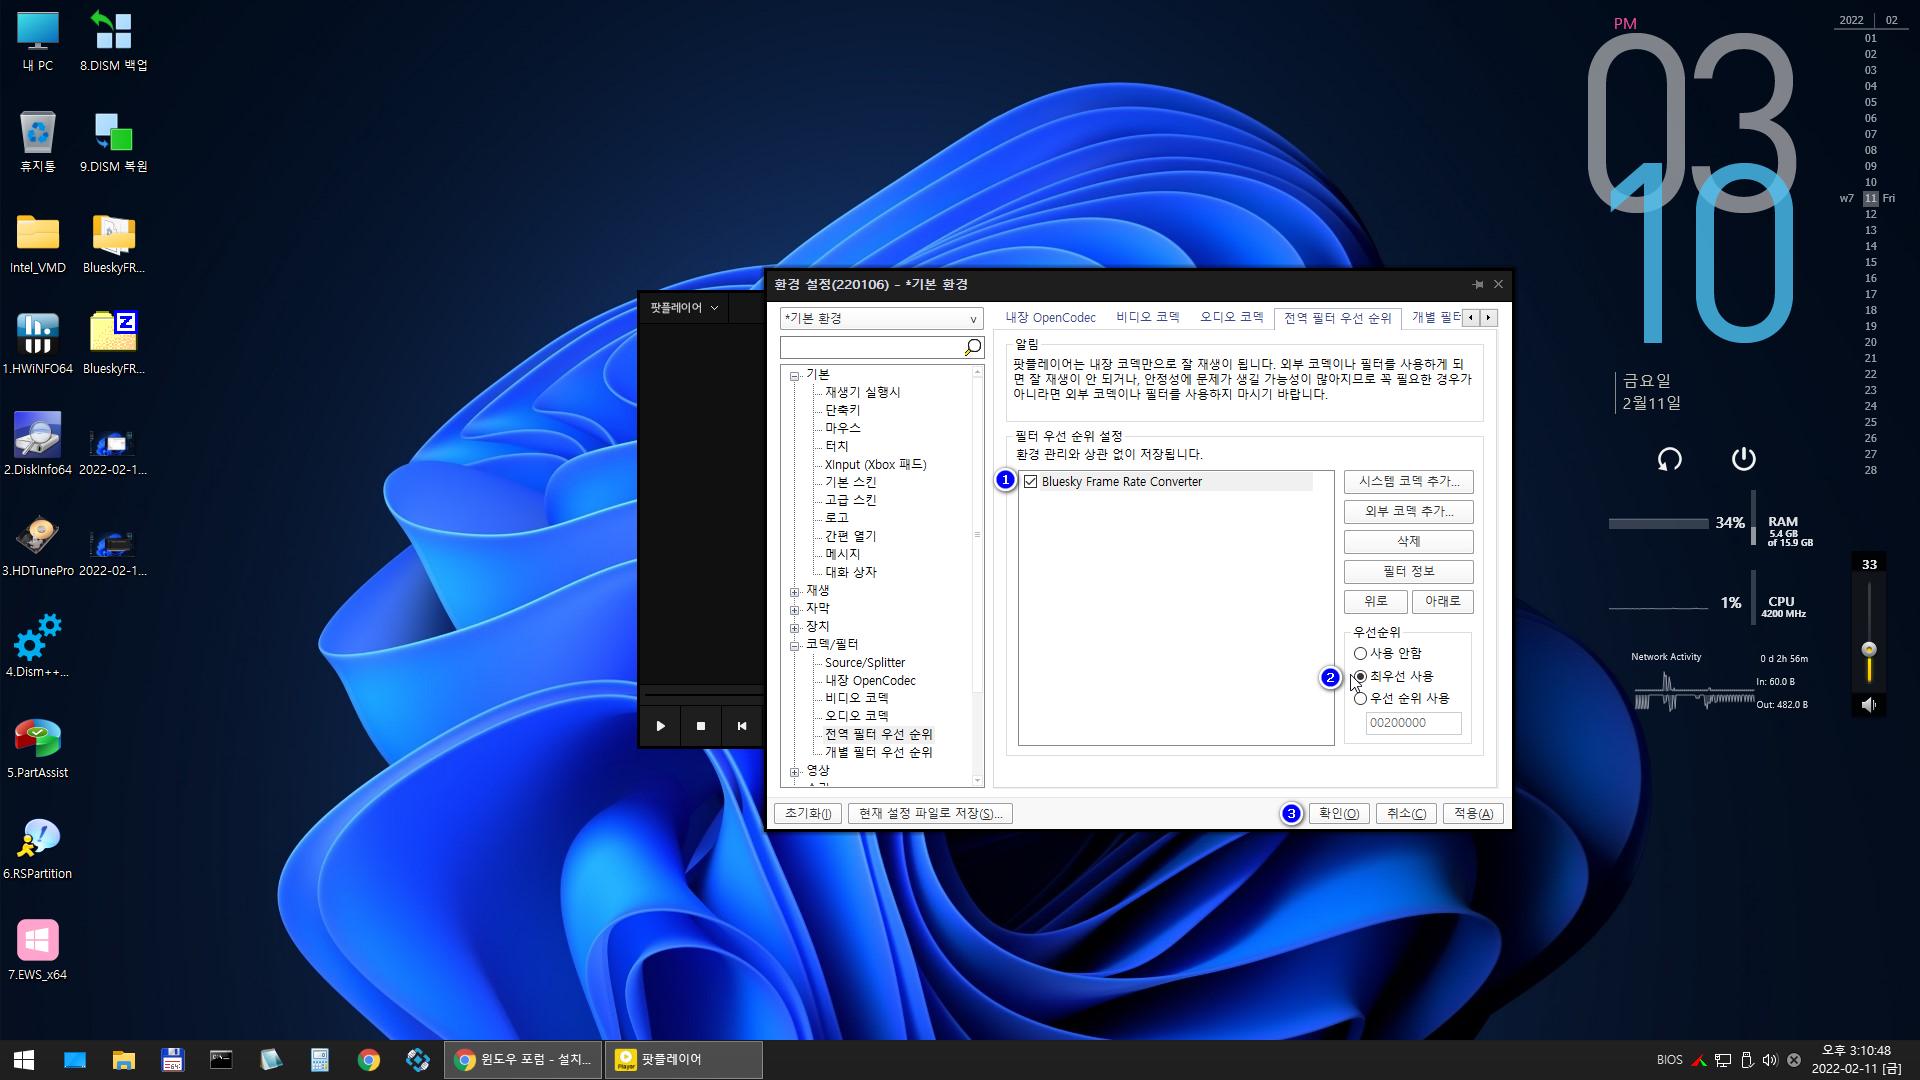Open the 9.DISM 복원 desktop icon

tap(113, 142)
